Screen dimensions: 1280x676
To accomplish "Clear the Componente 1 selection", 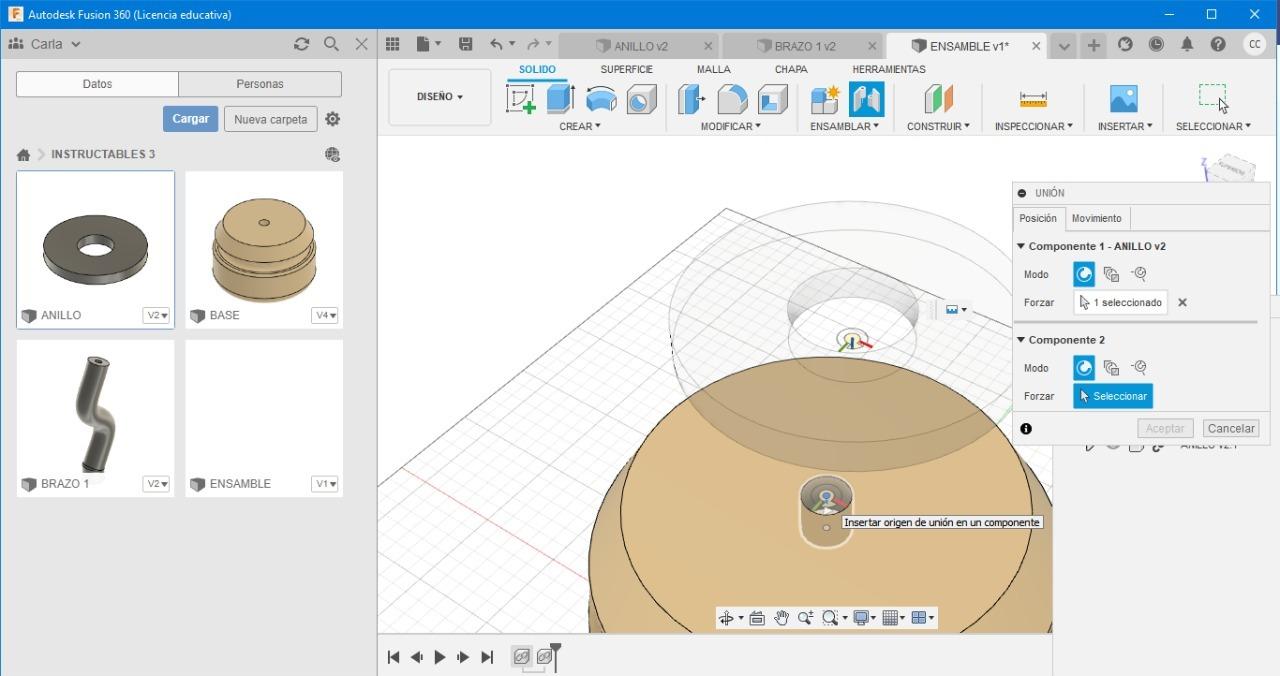I will click(x=1182, y=302).
